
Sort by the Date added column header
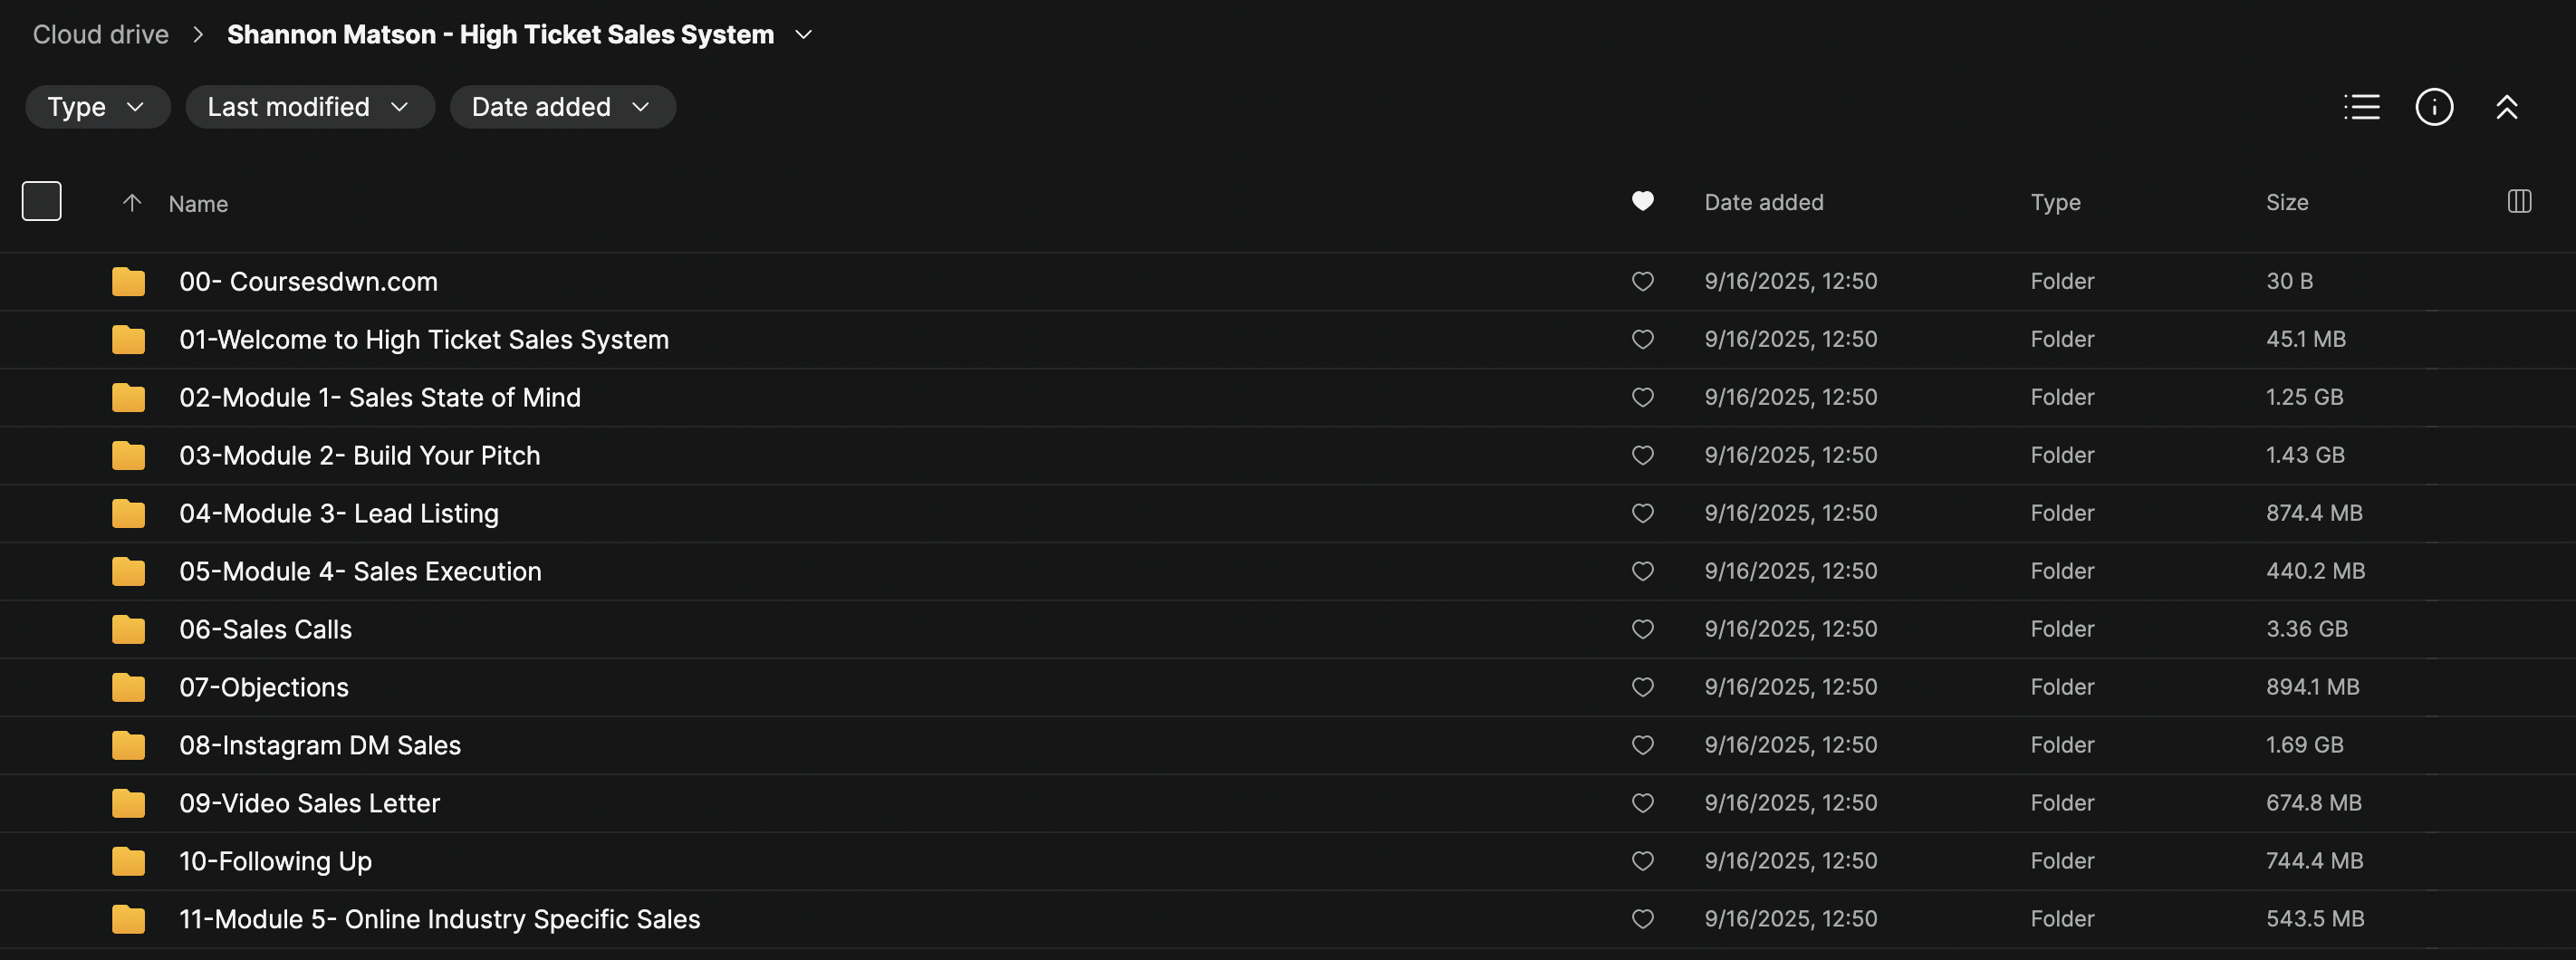(x=1763, y=203)
